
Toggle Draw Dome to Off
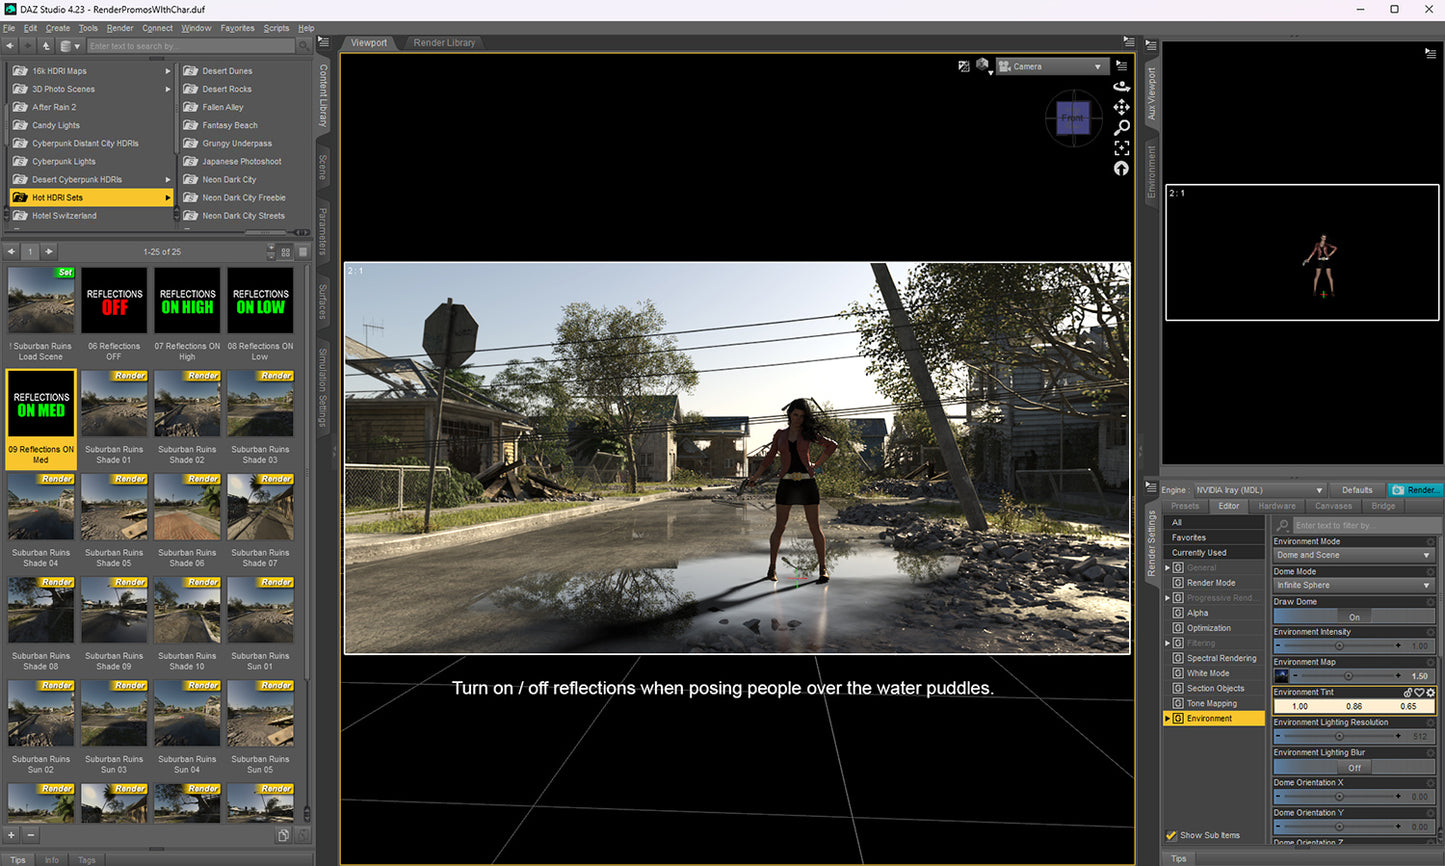pos(1353,615)
